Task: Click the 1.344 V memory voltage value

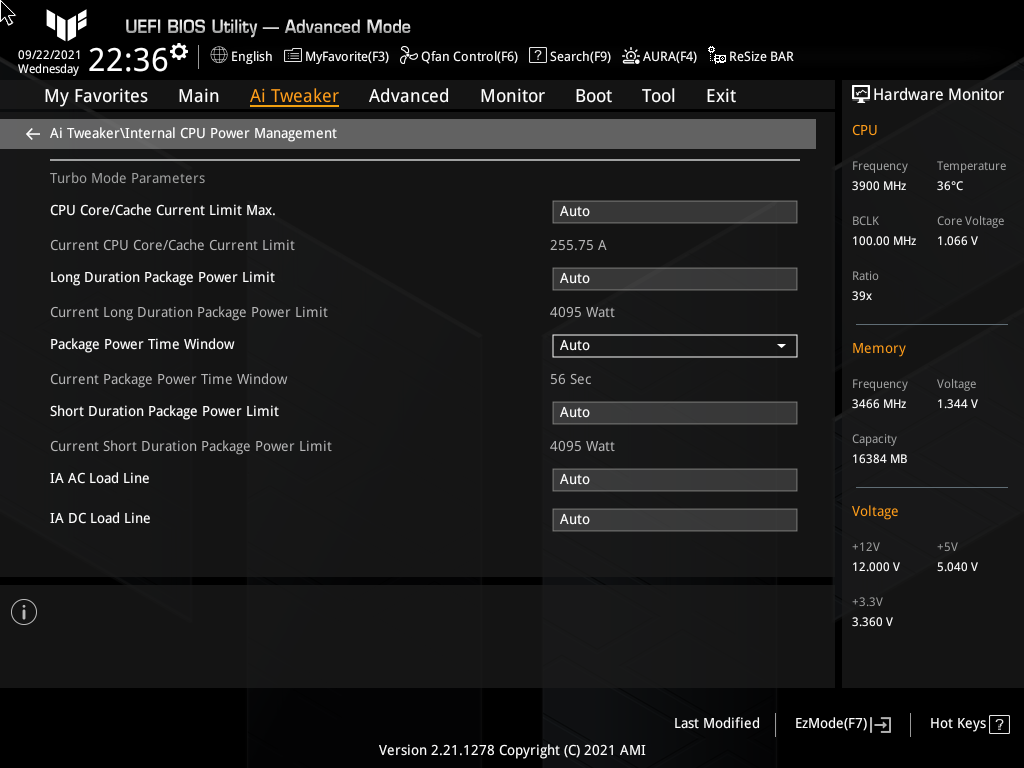Action: 957,404
